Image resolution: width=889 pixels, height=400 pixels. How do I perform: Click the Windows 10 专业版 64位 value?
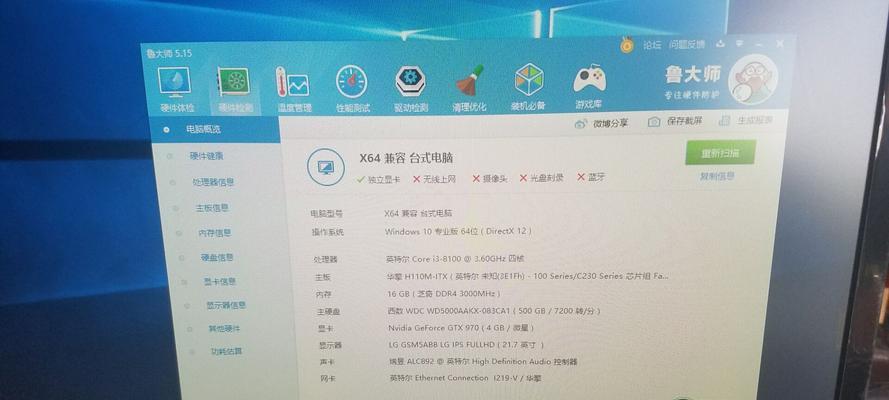point(458,232)
